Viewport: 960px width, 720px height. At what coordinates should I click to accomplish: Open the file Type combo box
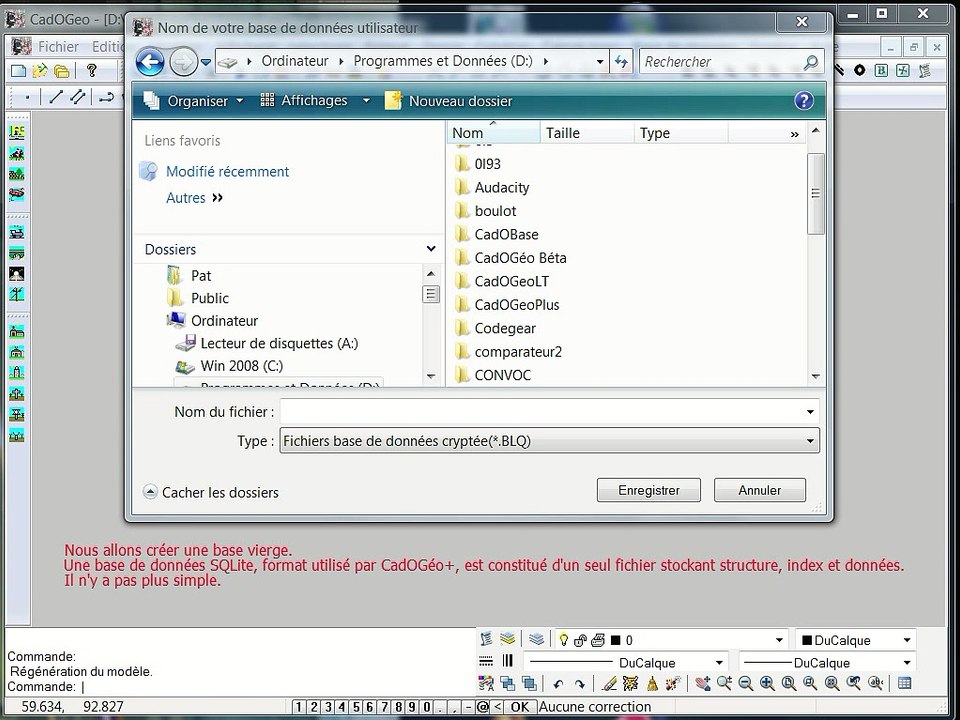click(549, 441)
